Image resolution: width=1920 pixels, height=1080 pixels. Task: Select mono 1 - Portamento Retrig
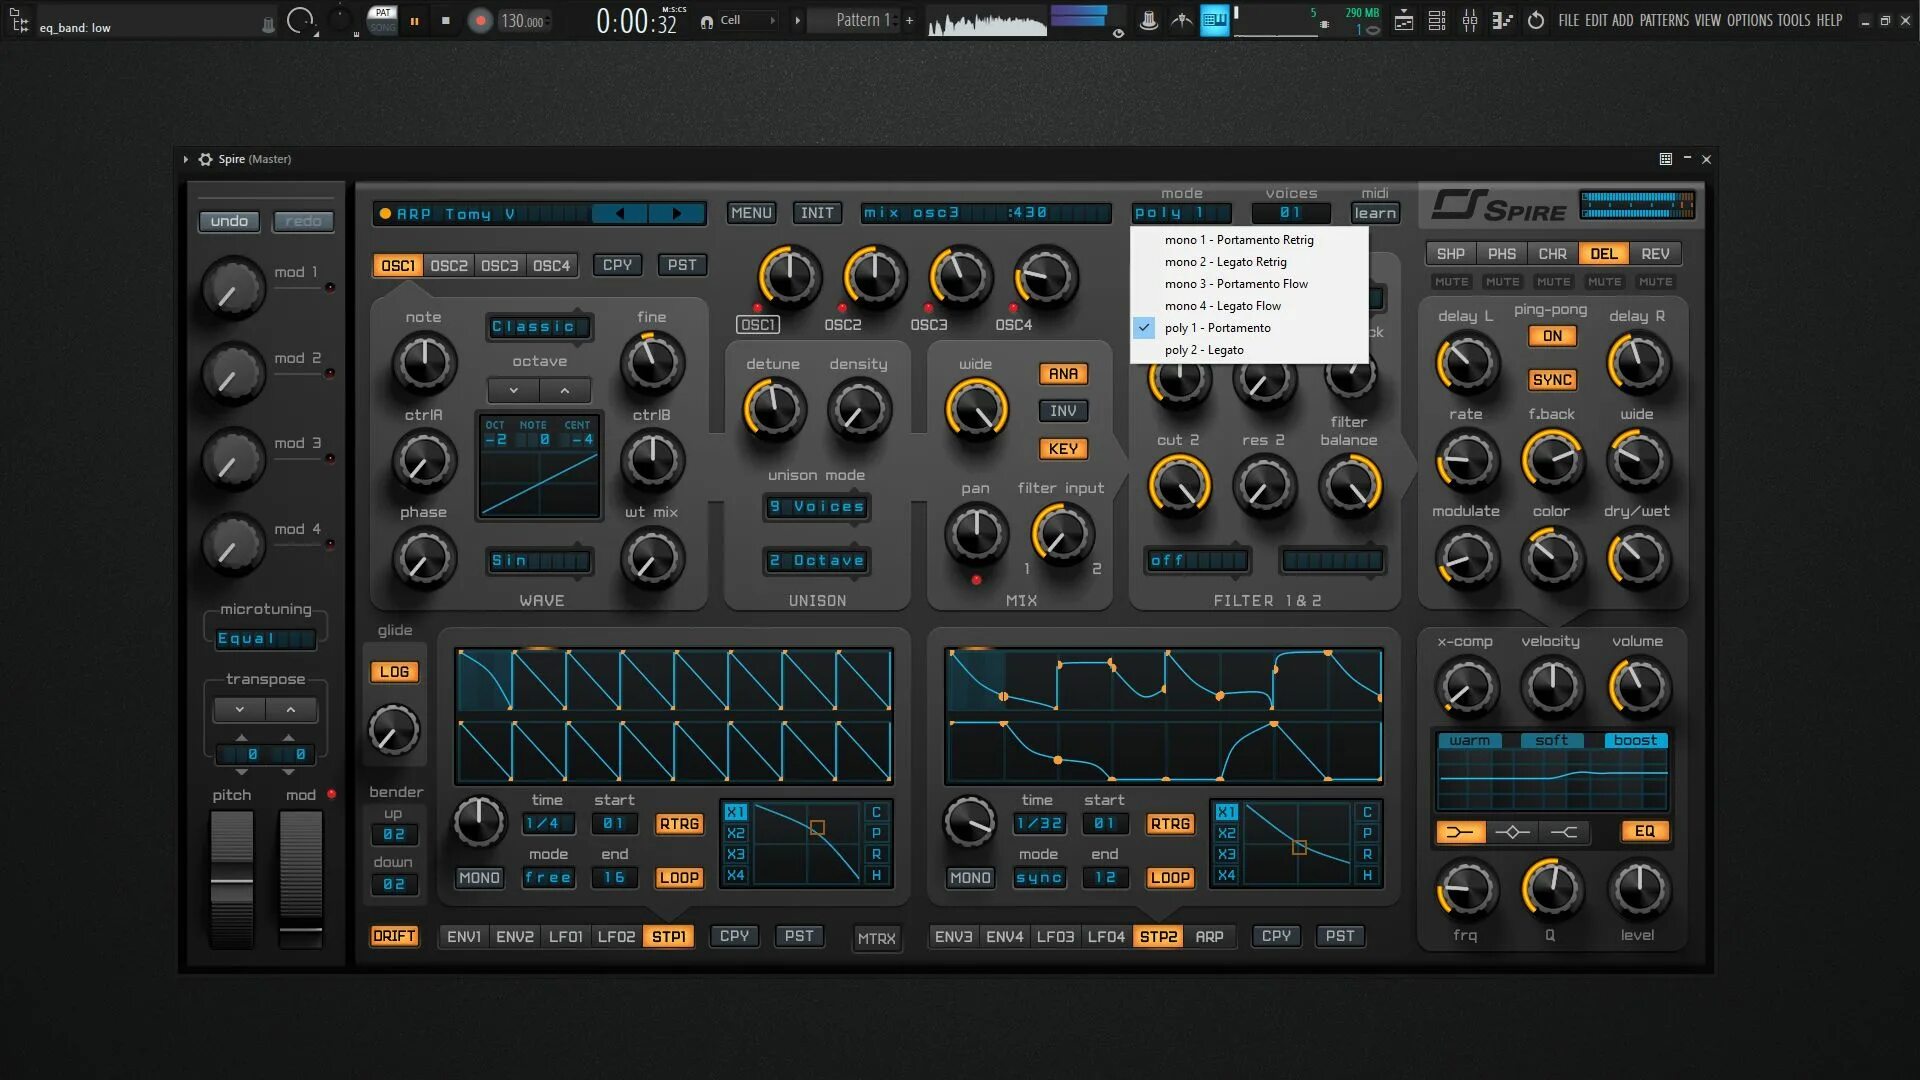pos(1249,240)
